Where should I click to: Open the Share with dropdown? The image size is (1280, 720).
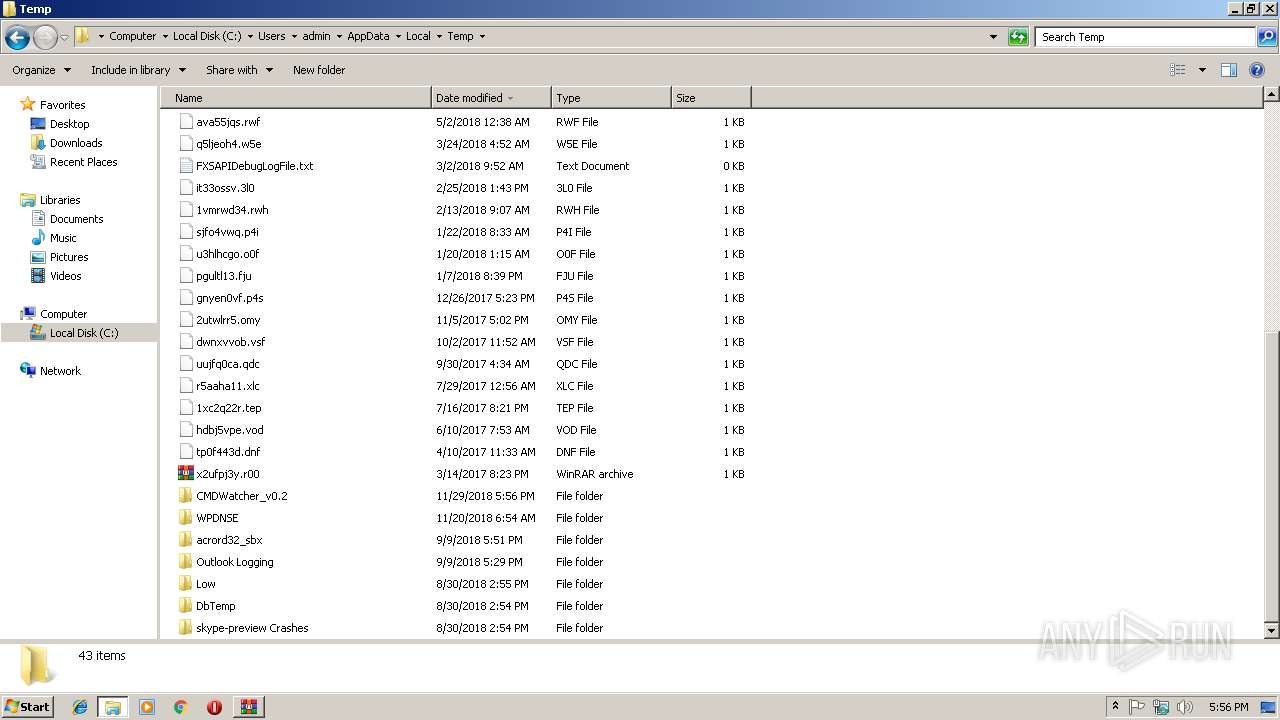239,70
